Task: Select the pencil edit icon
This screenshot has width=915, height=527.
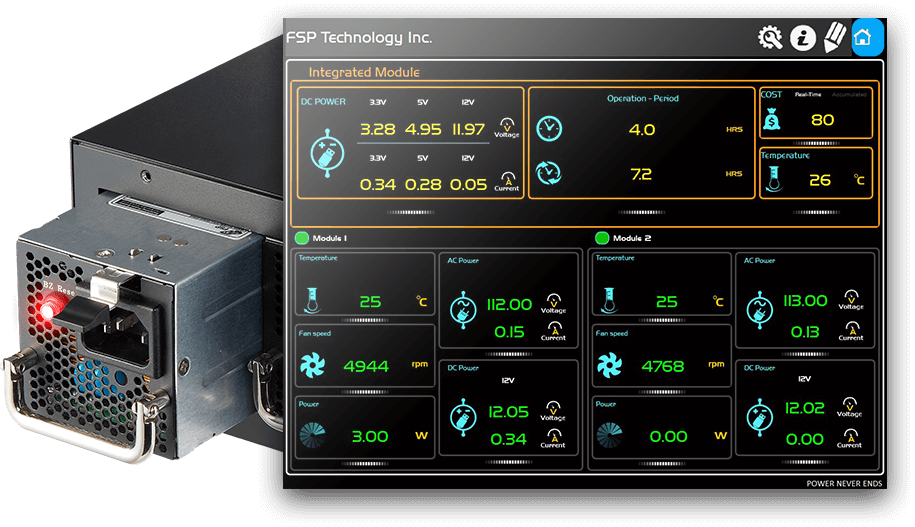Action: (x=833, y=38)
